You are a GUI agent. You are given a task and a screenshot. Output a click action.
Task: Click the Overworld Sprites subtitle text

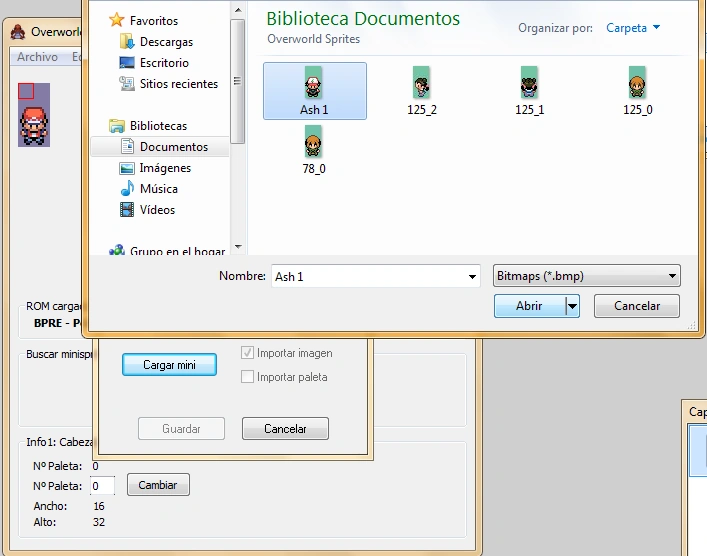point(313,39)
